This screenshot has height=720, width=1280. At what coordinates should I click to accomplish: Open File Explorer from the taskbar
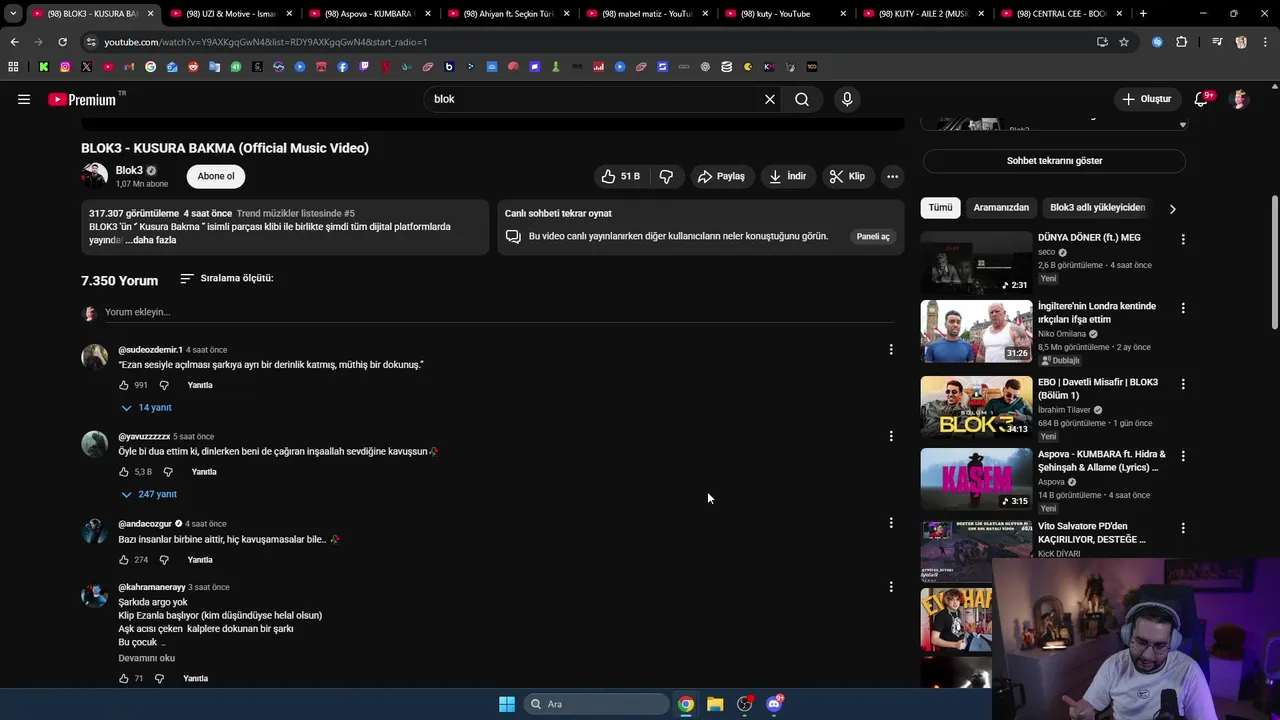coord(715,704)
